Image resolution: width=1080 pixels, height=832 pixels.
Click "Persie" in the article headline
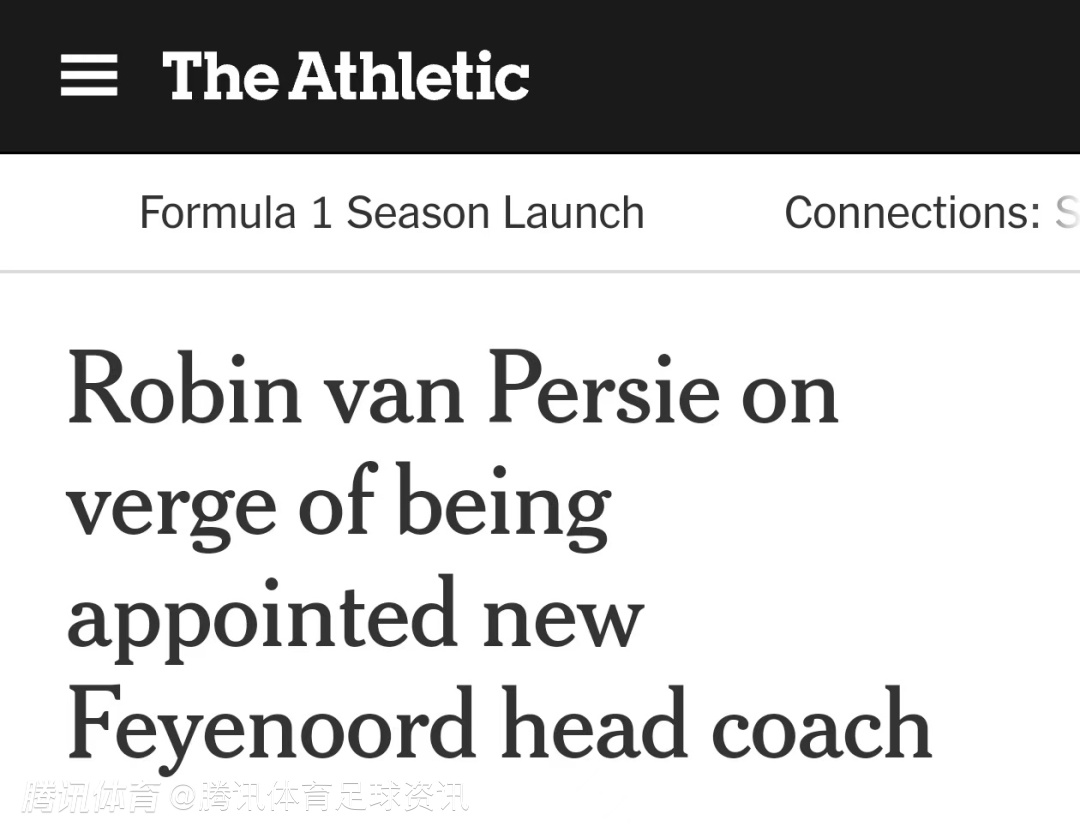[603, 392]
